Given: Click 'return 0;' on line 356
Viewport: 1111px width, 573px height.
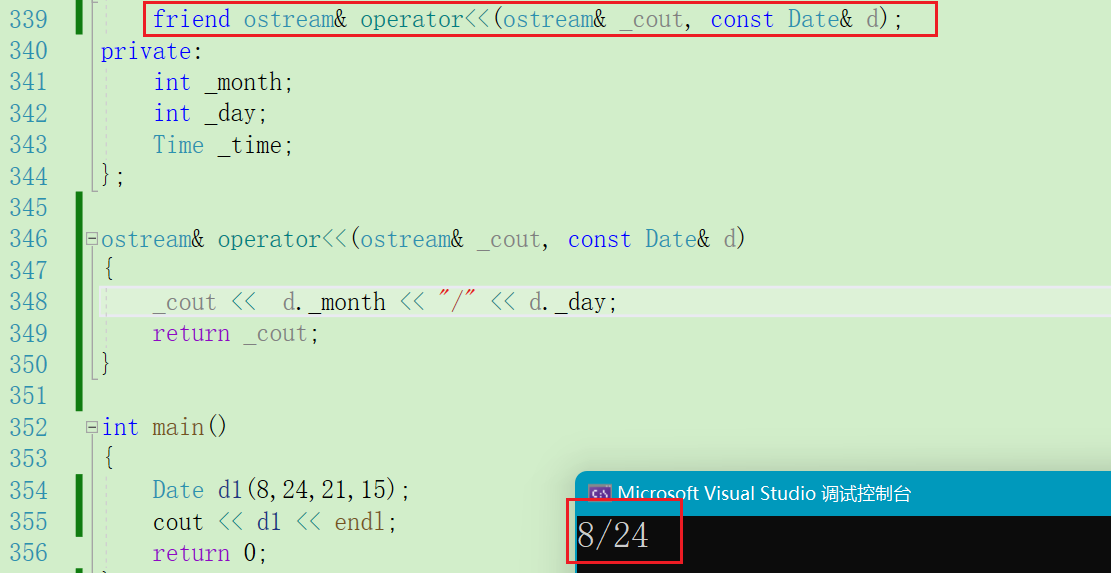Looking at the screenshot, I should (x=210, y=552).
